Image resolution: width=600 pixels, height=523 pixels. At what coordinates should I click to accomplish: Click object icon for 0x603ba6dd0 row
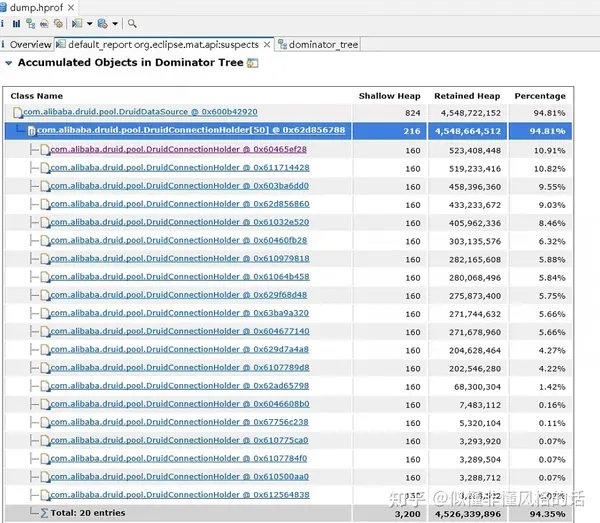[45, 186]
